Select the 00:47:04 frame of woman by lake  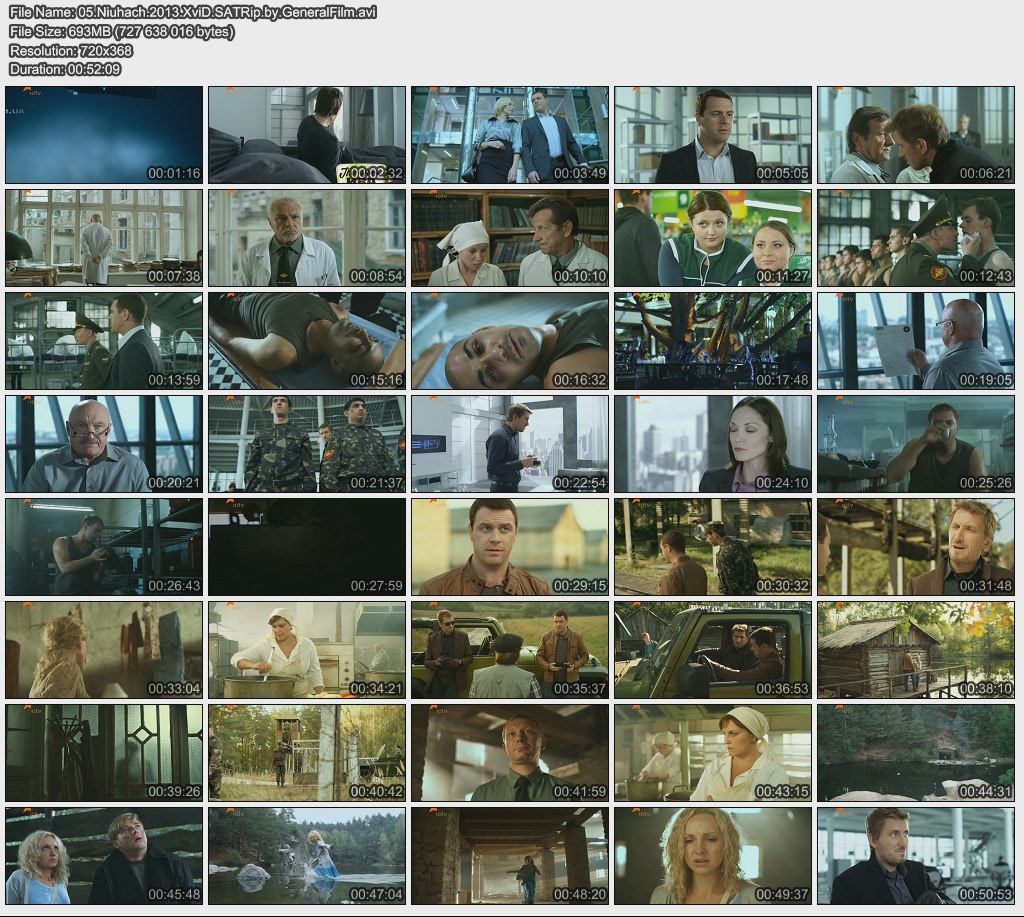[x=307, y=856]
